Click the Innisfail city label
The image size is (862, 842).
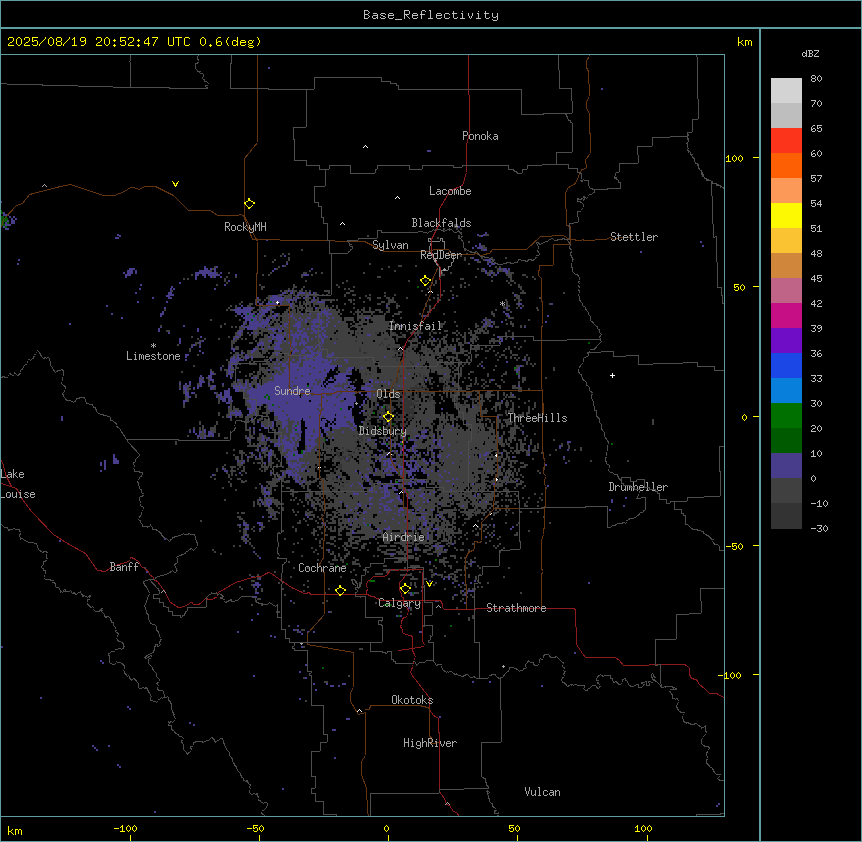pos(416,326)
